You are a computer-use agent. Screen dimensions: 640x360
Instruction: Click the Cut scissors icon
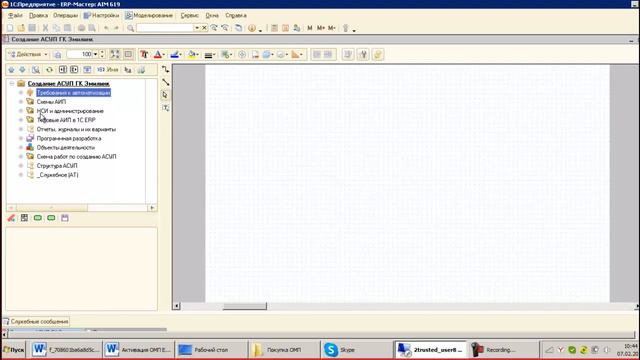point(45,28)
